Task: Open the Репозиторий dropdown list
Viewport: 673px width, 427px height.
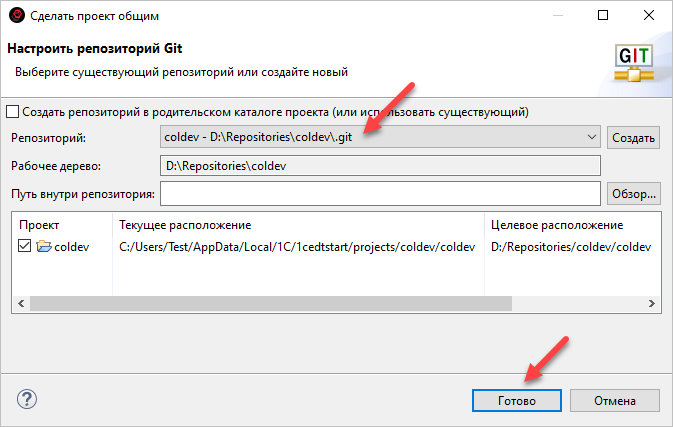Action: [x=591, y=138]
